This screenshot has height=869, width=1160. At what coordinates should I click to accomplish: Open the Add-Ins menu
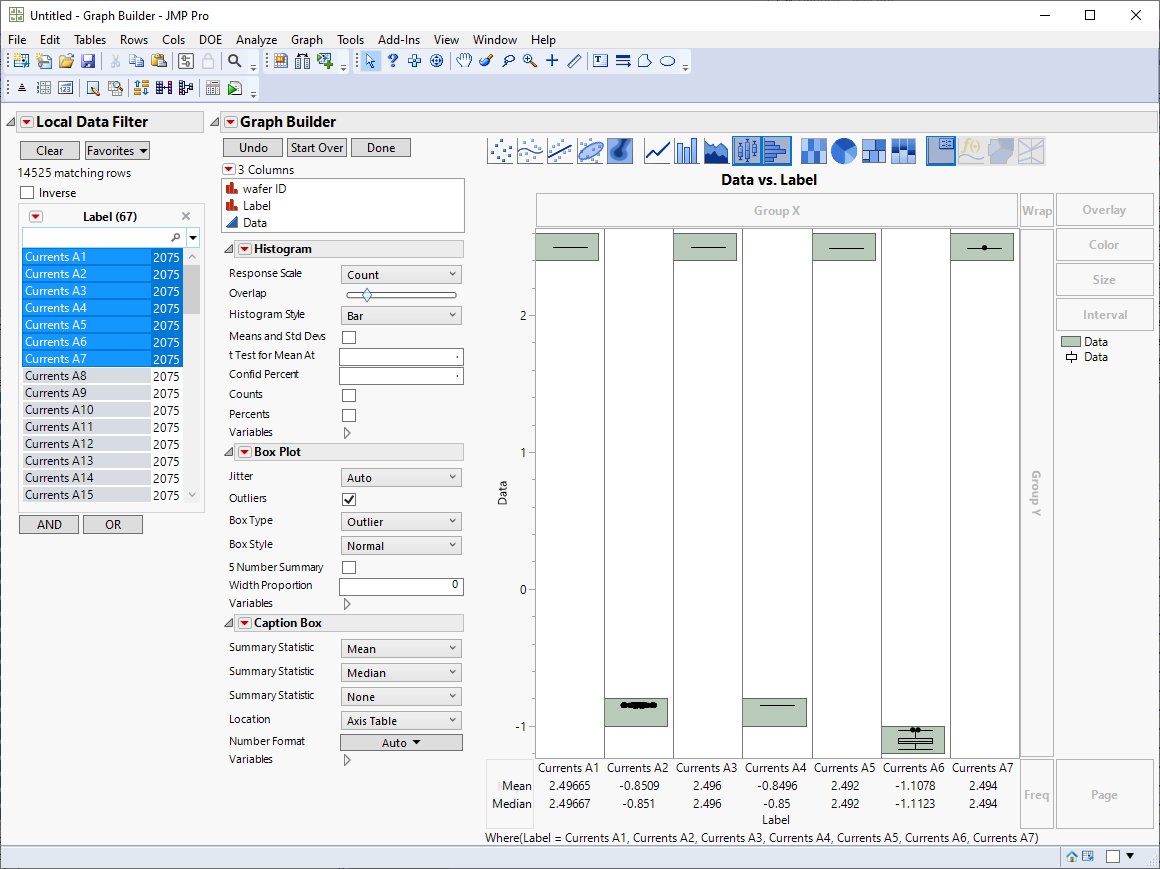tap(398, 40)
